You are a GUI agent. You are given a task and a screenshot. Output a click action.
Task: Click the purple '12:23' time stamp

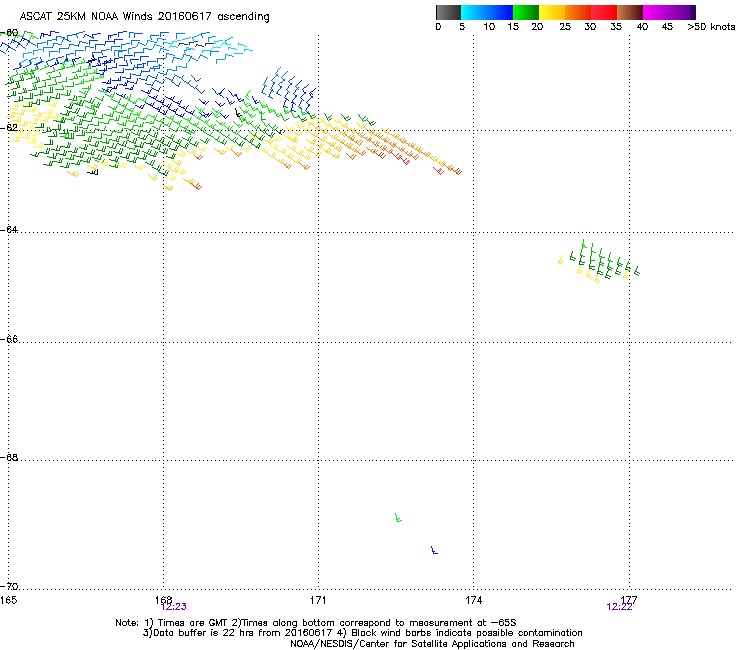coord(174,607)
